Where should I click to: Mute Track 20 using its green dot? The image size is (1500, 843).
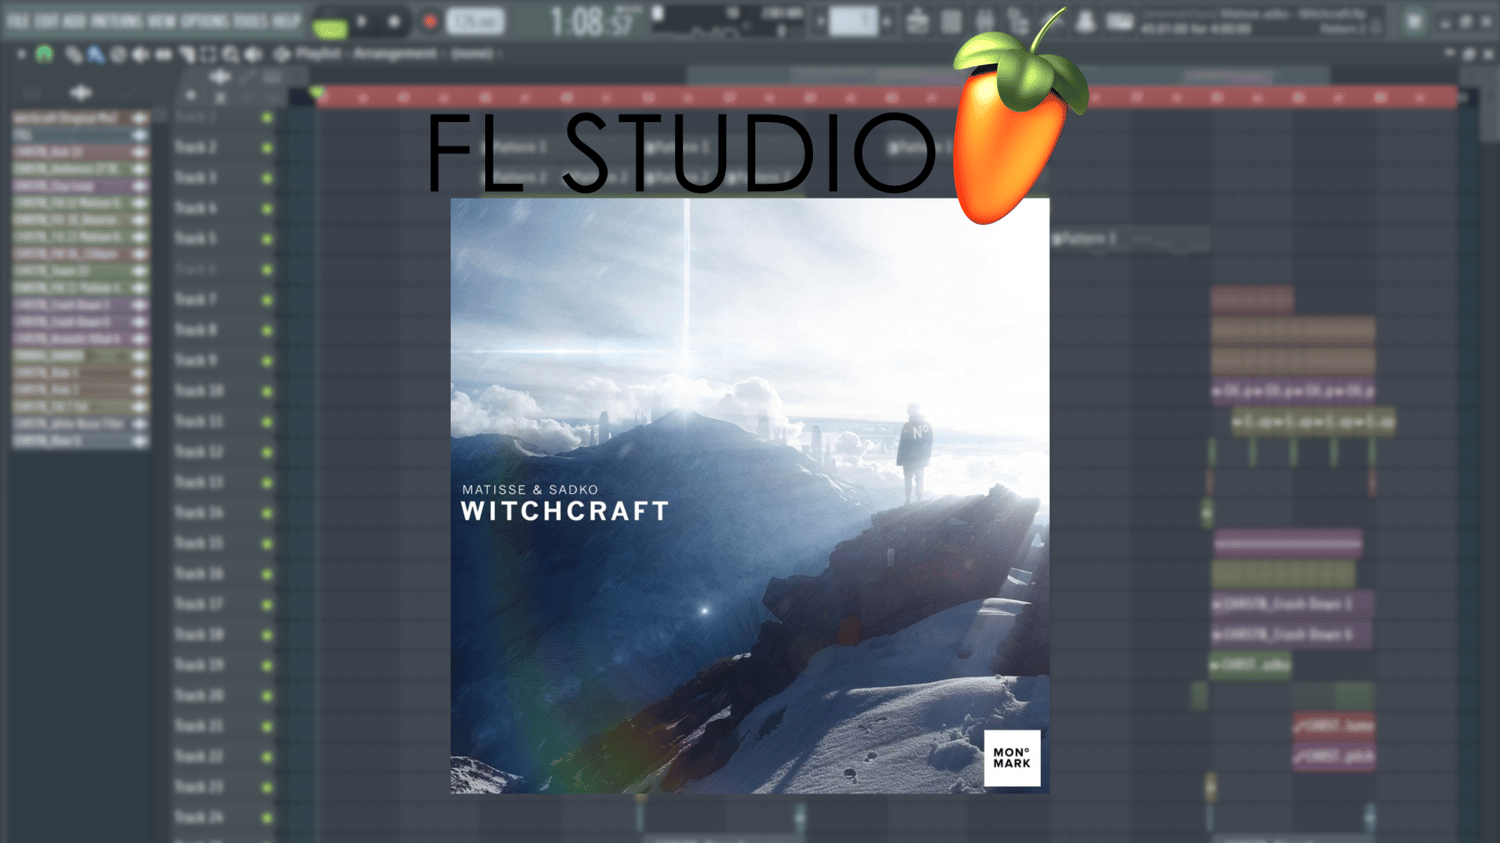tap(267, 696)
